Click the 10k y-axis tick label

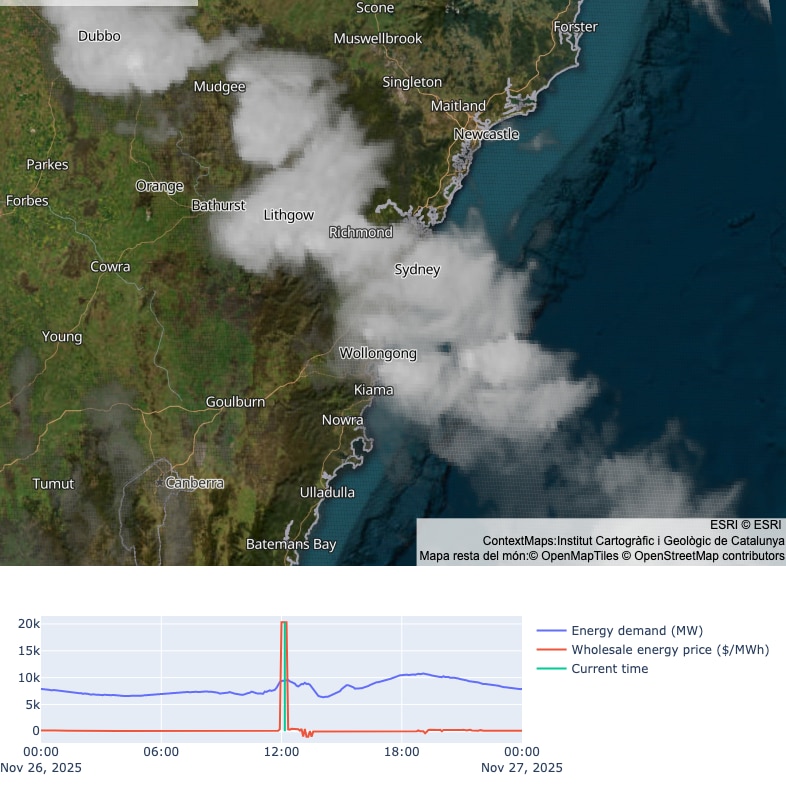click(29, 678)
